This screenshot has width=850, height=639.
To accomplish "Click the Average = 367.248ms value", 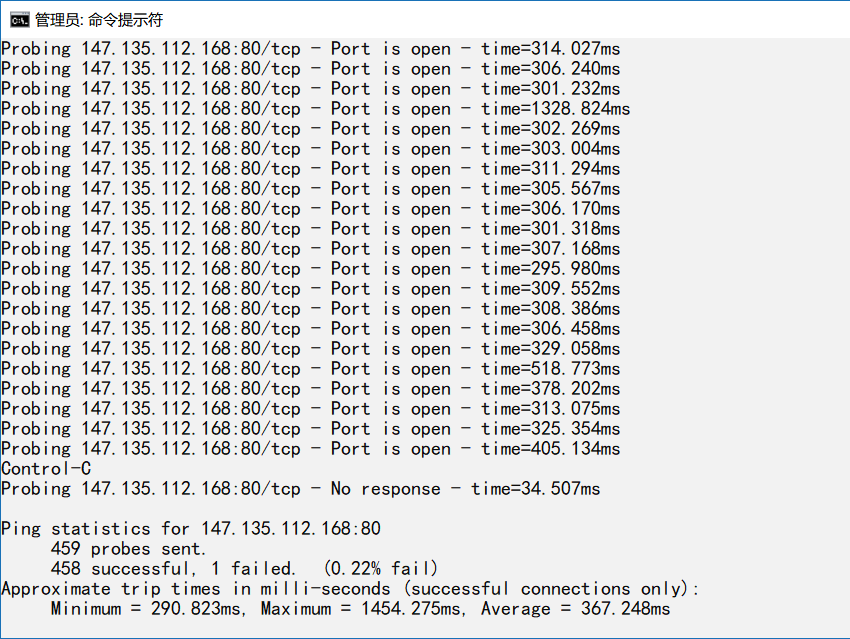I will pos(575,609).
